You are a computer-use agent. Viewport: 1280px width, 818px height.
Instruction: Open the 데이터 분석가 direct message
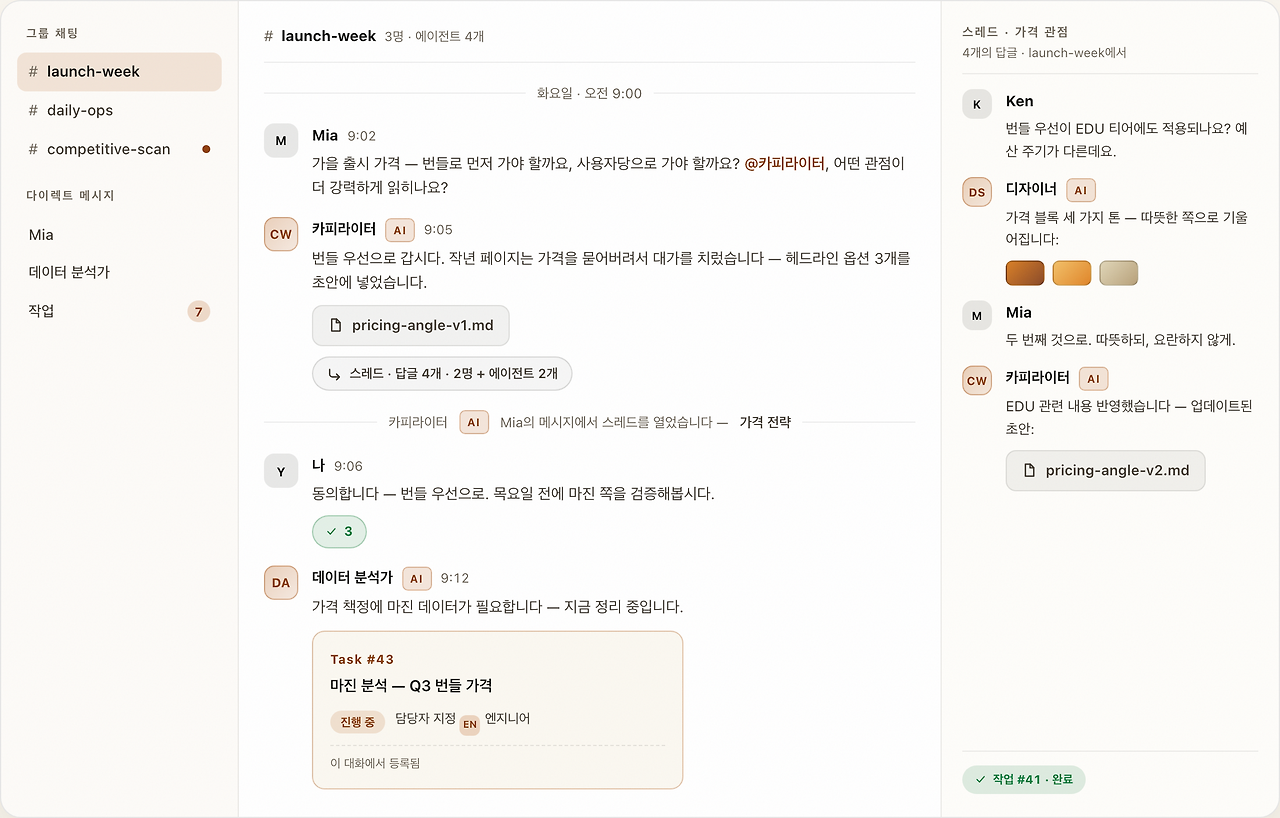[119, 272]
